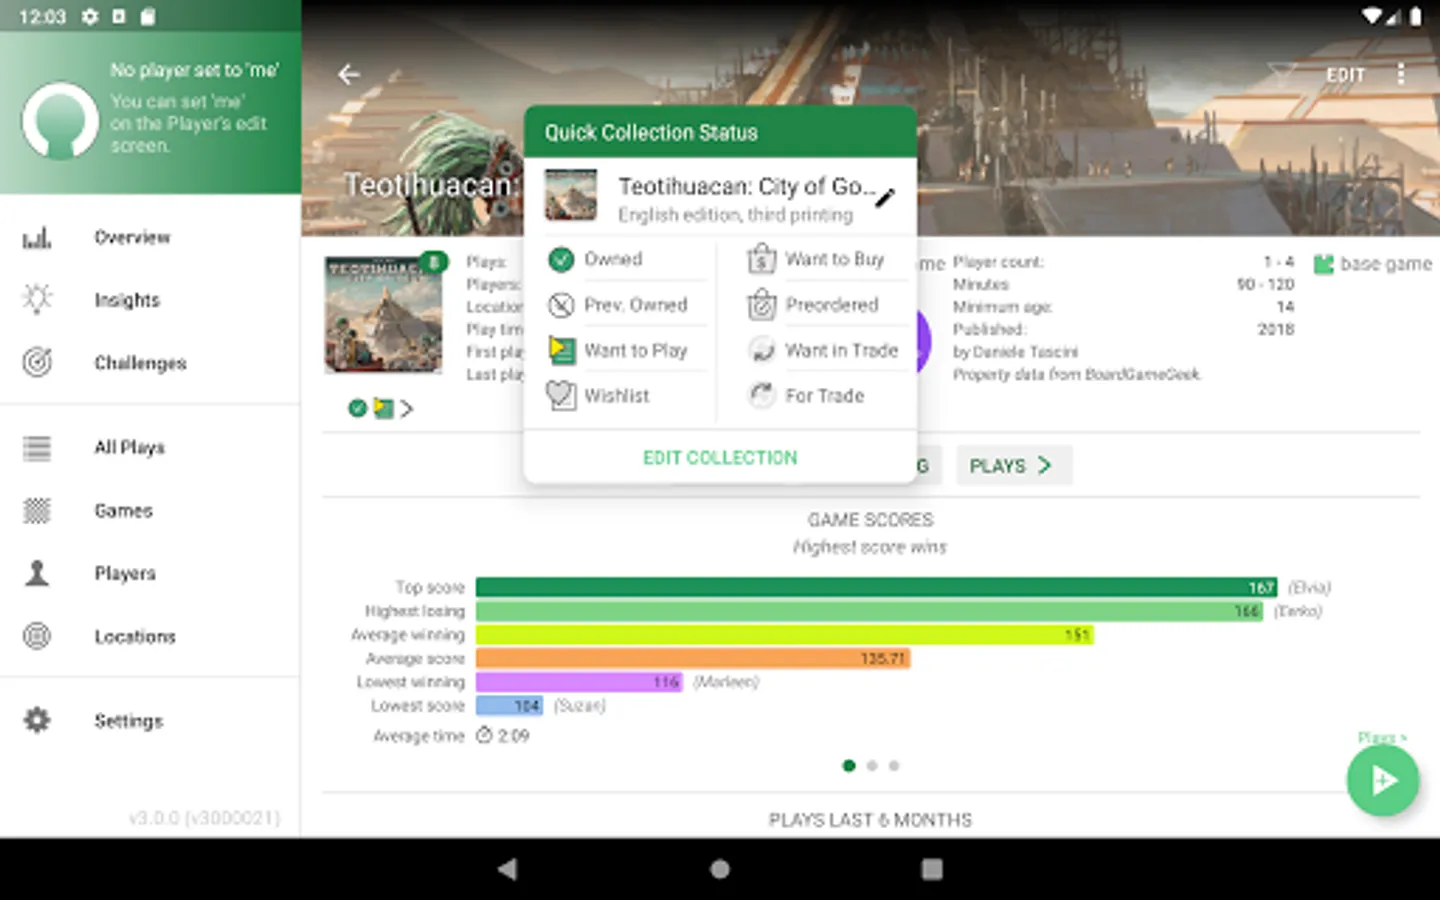Screen dimensions: 1440x900
Task: Click the Average winning 151 bar
Action: point(785,635)
